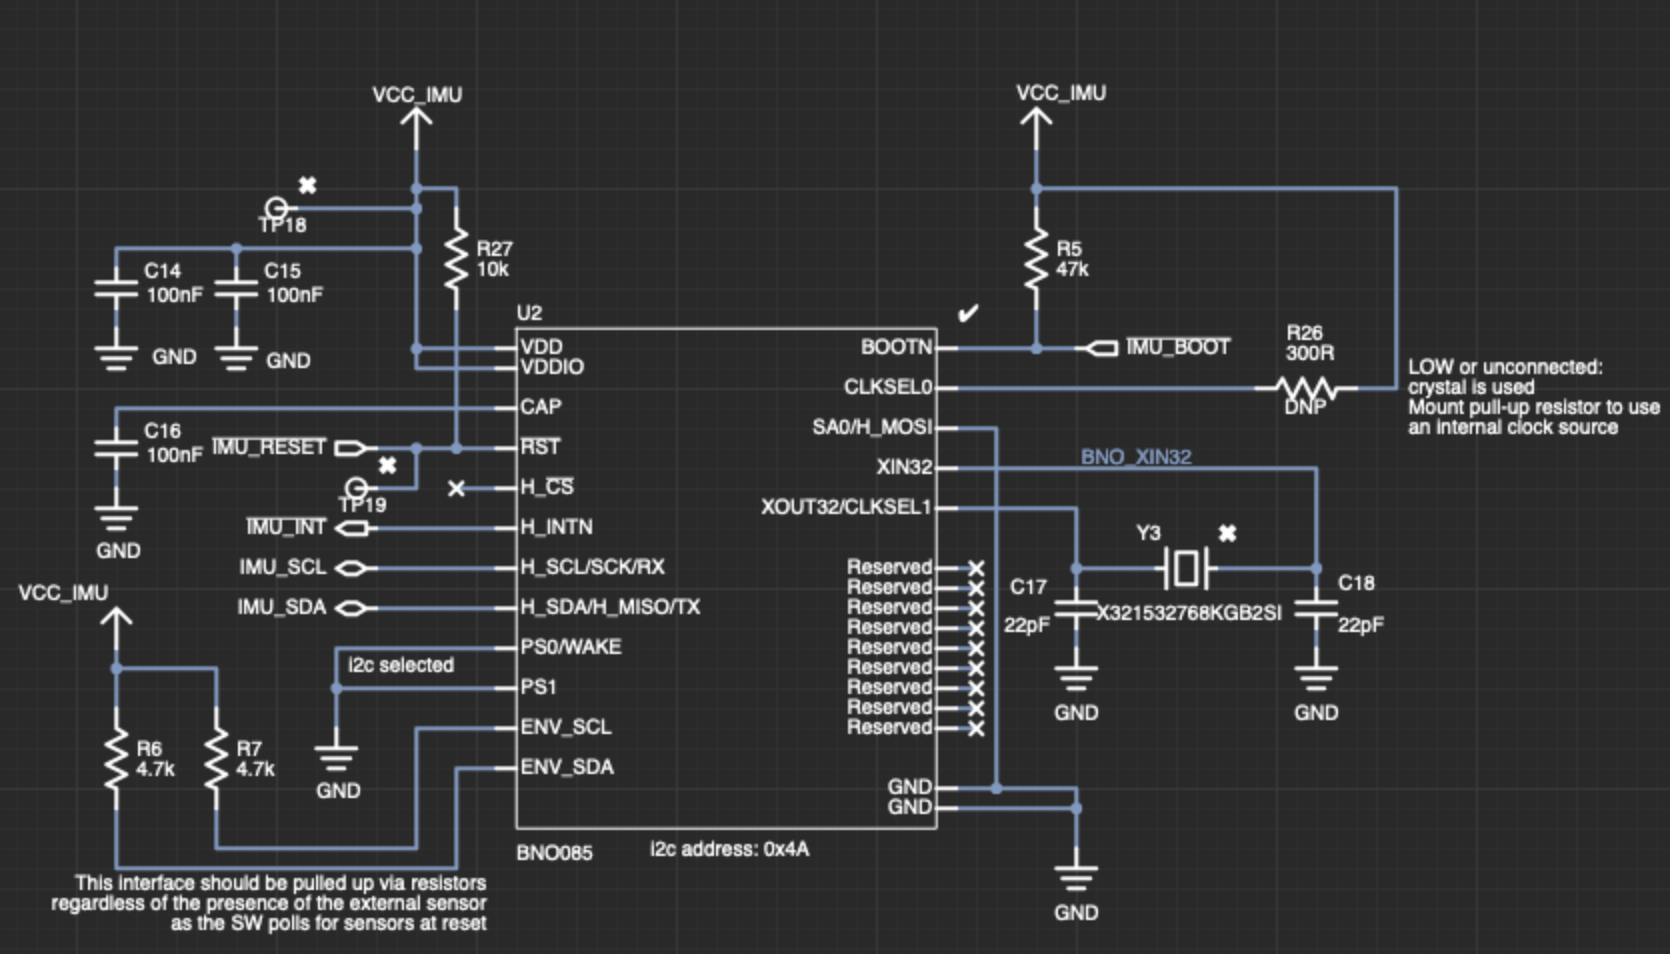
Task: Select capacitor C17 22pF symbol
Action: pos(1076,608)
